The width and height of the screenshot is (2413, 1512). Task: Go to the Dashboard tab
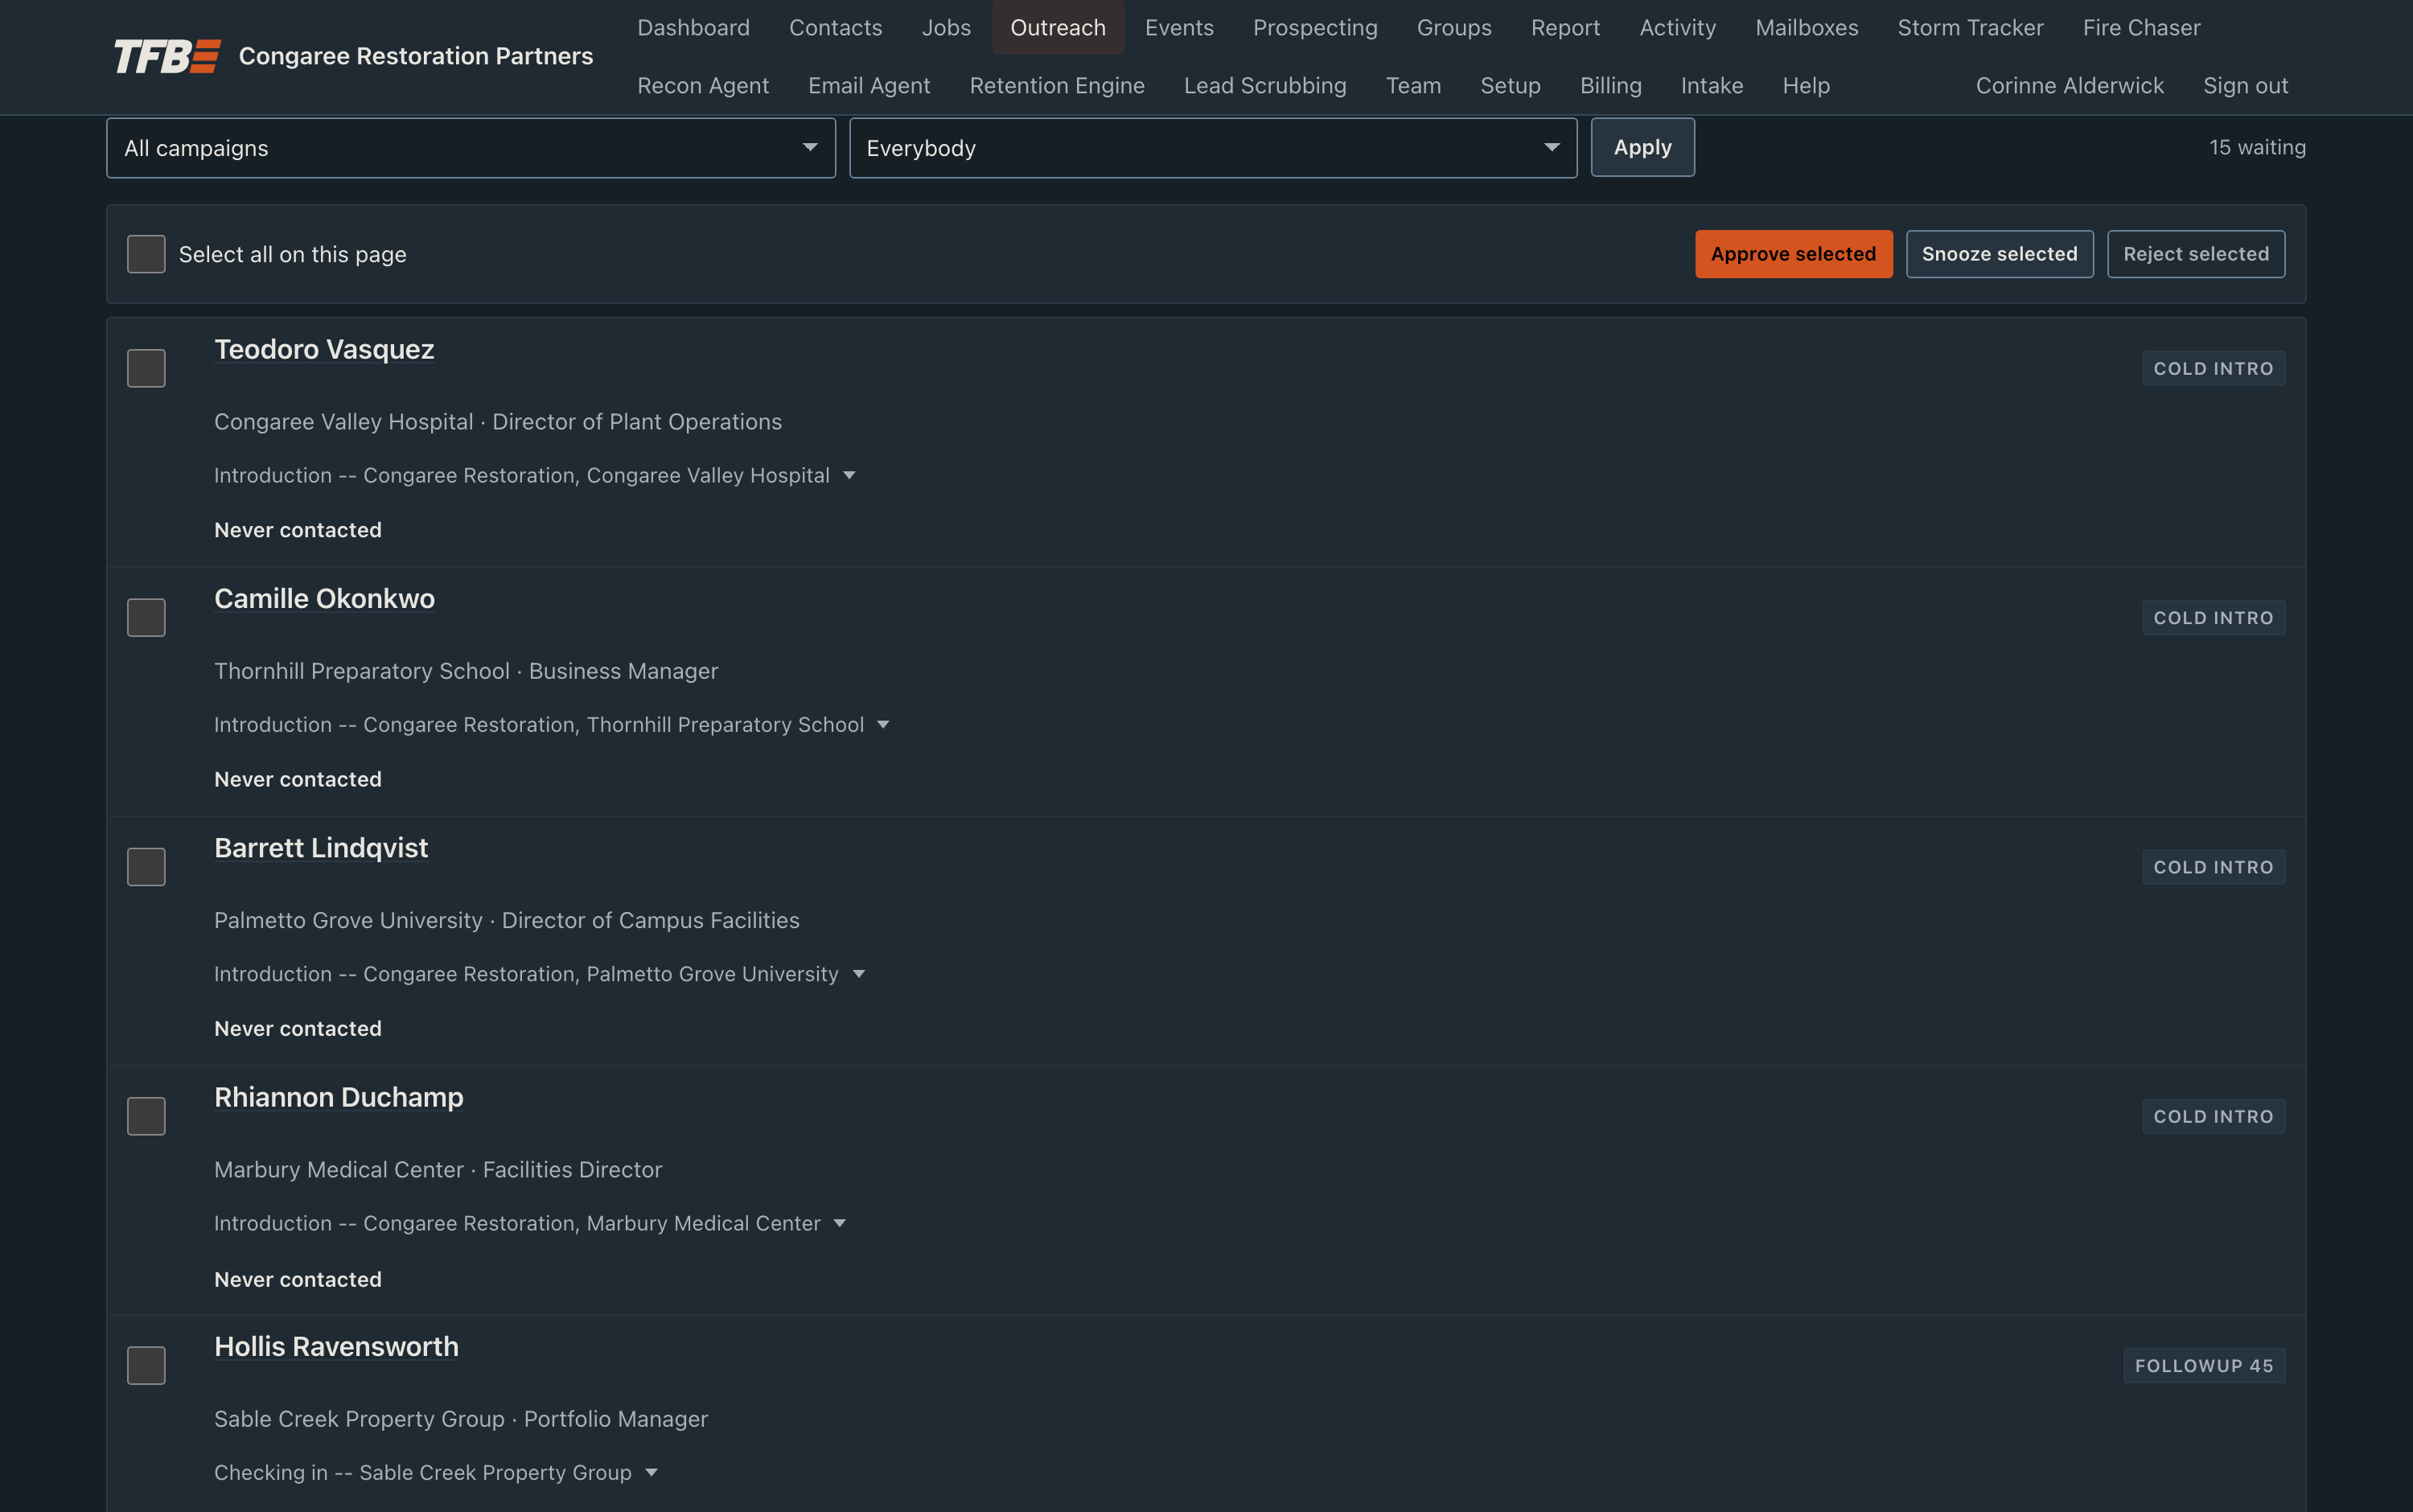[x=693, y=28]
